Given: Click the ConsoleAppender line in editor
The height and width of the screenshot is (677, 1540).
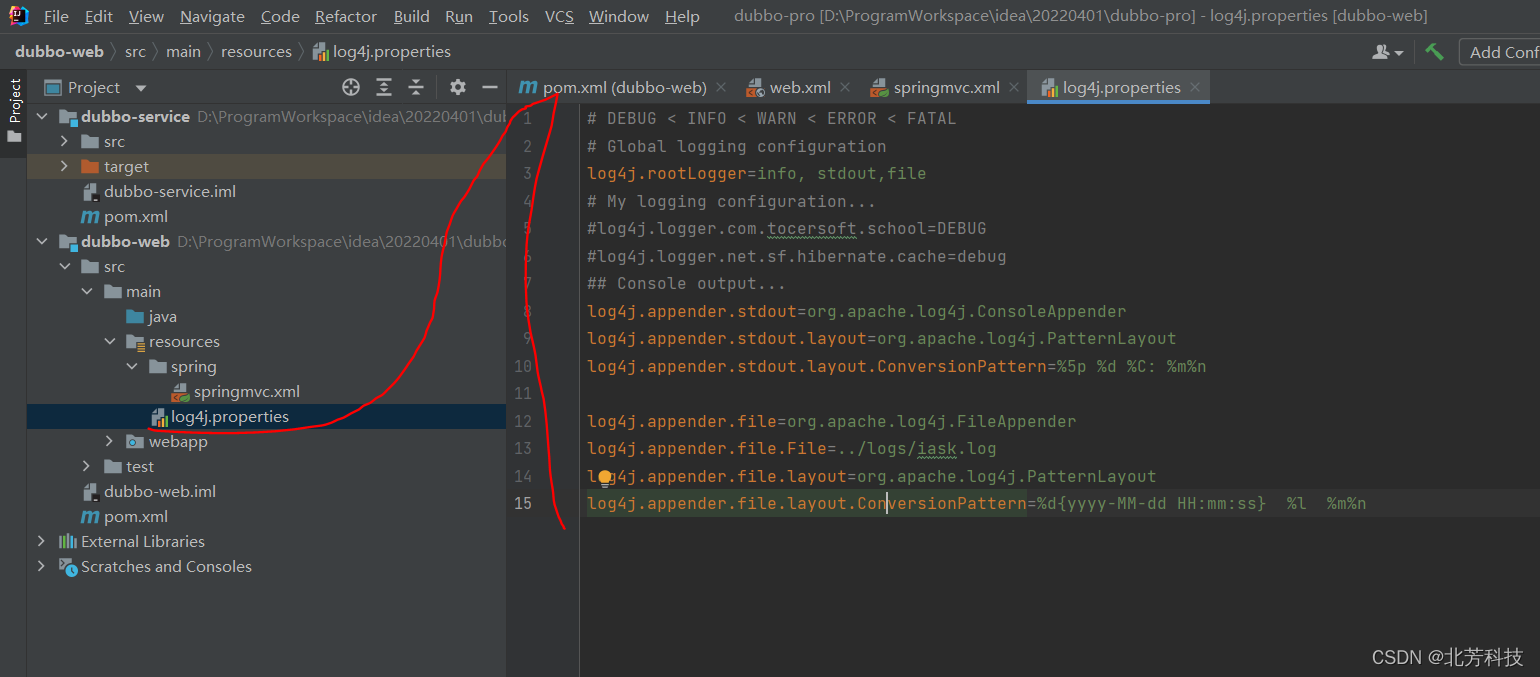Looking at the screenshot, I should [857, 311].
